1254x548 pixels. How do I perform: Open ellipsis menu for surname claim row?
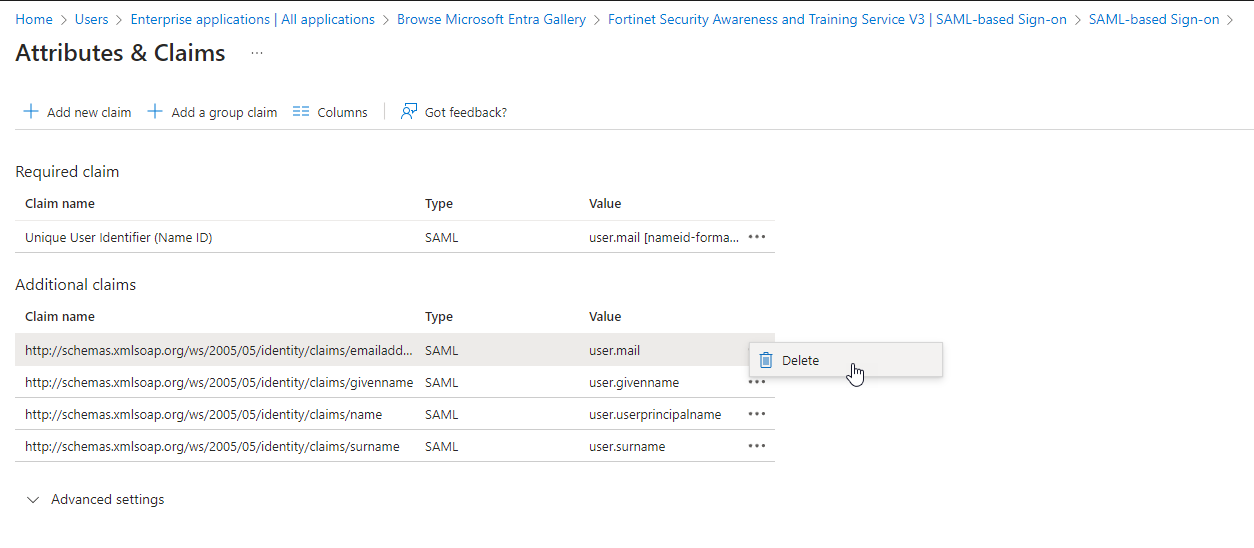pos(757,446)
